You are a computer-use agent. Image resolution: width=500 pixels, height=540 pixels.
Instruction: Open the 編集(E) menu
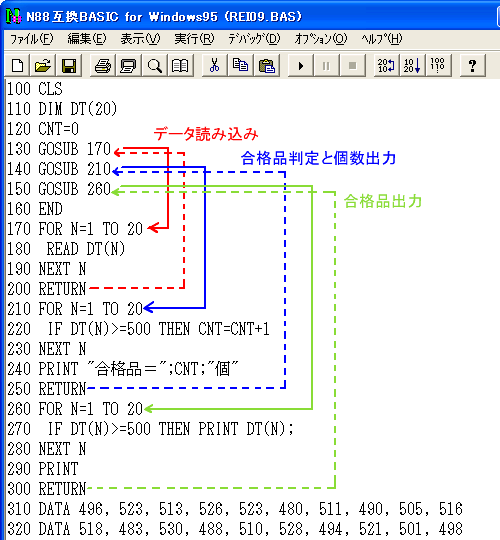click(87, 39)
